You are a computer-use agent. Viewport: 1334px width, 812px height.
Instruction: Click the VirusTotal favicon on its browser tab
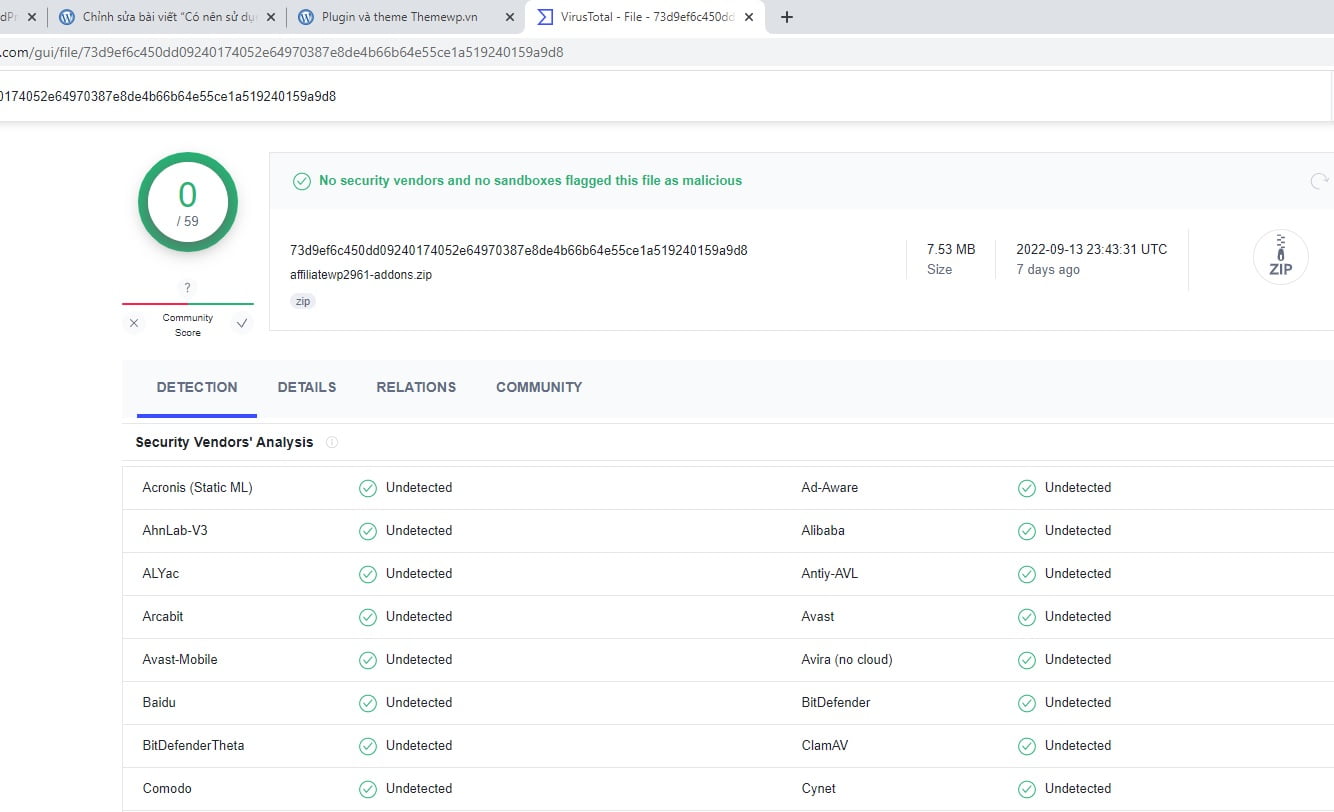pyautogui.click(x=544, y=16)
